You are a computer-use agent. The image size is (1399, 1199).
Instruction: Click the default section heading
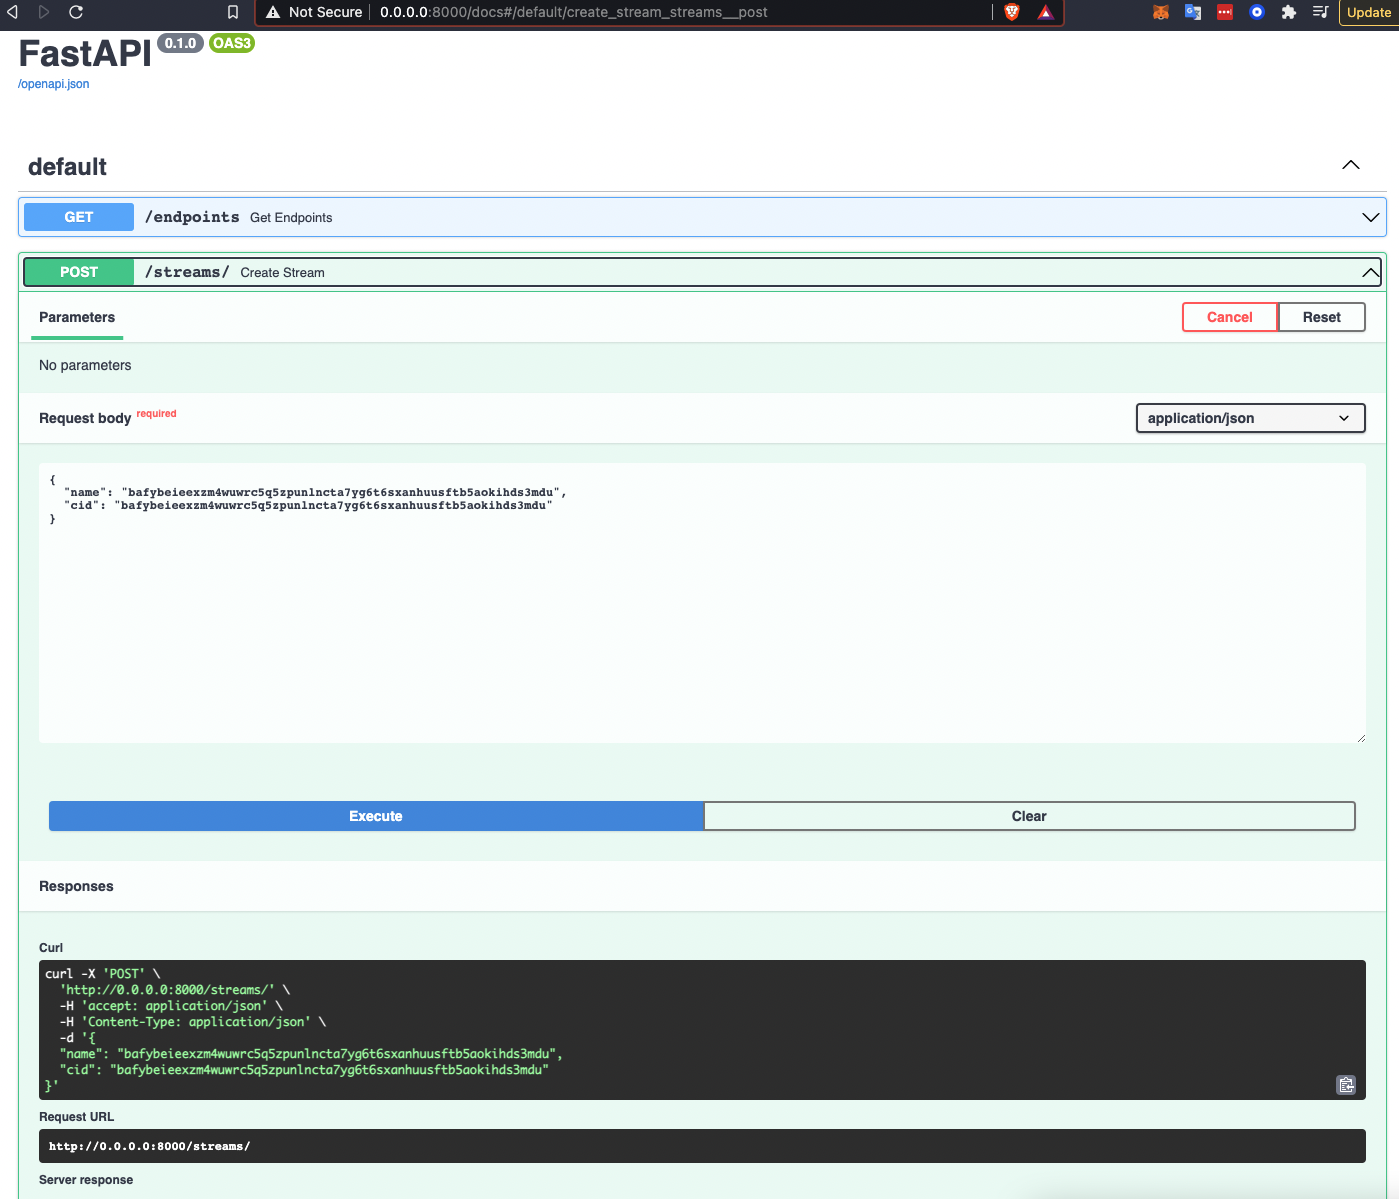click(x=67, y=167)
